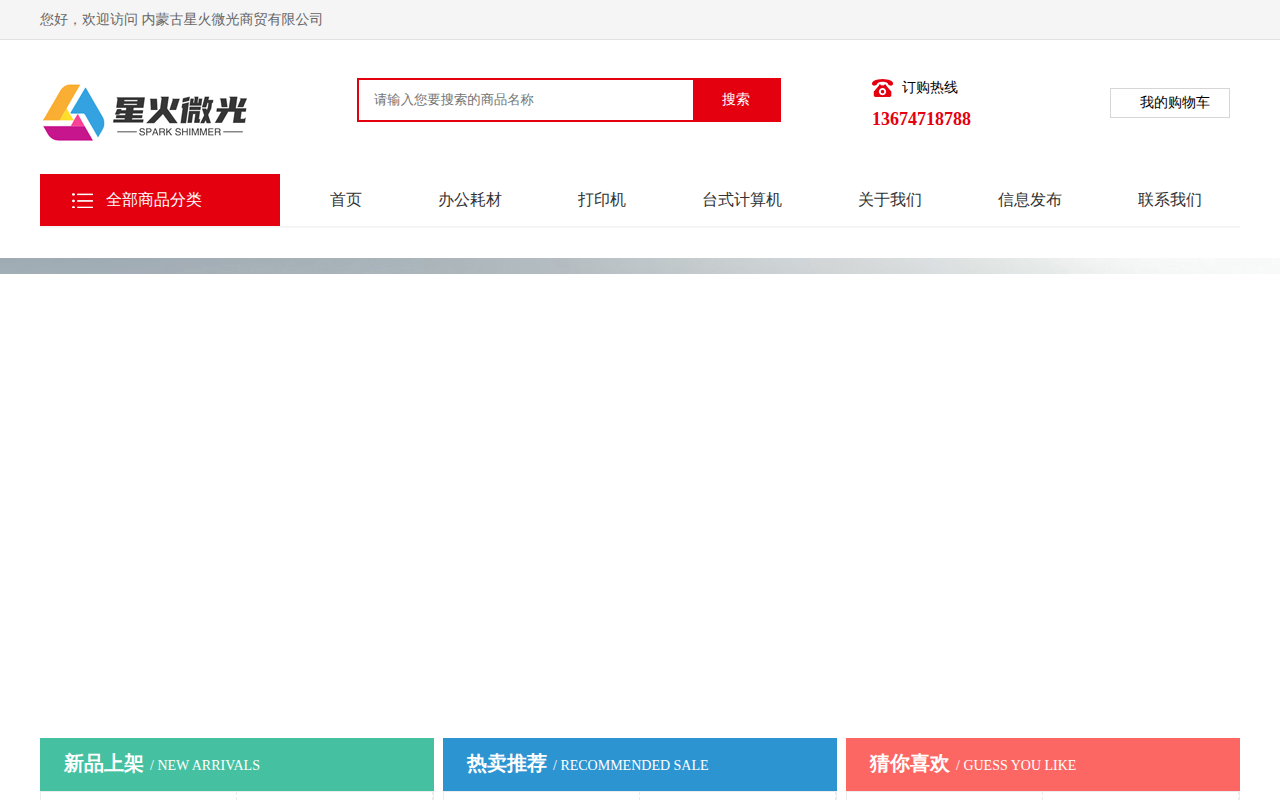Open 我的购物车 shopping cart
The height and width of the screenshot is (800, 1280).
coord(1170,103)
